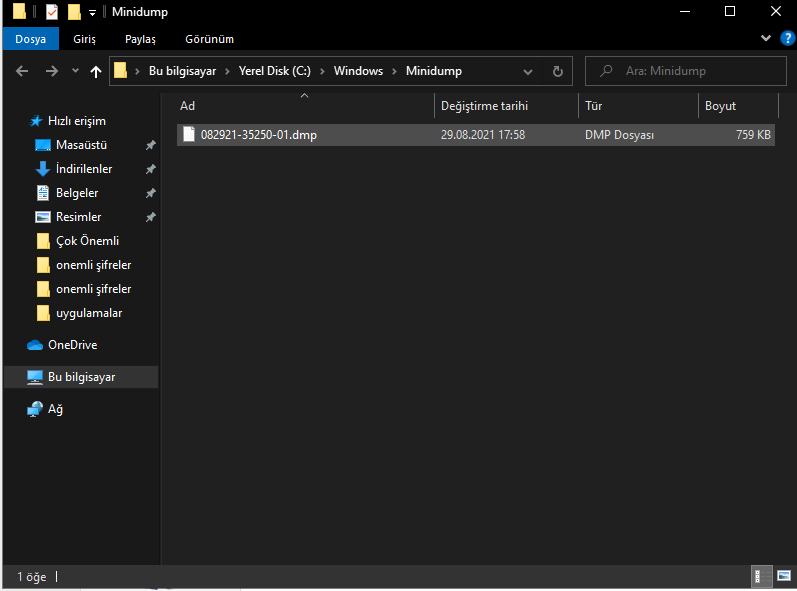The image size is (797, 591).
Task: Open the uygulamalar folder in sidebar
Action: coord(89,313)
